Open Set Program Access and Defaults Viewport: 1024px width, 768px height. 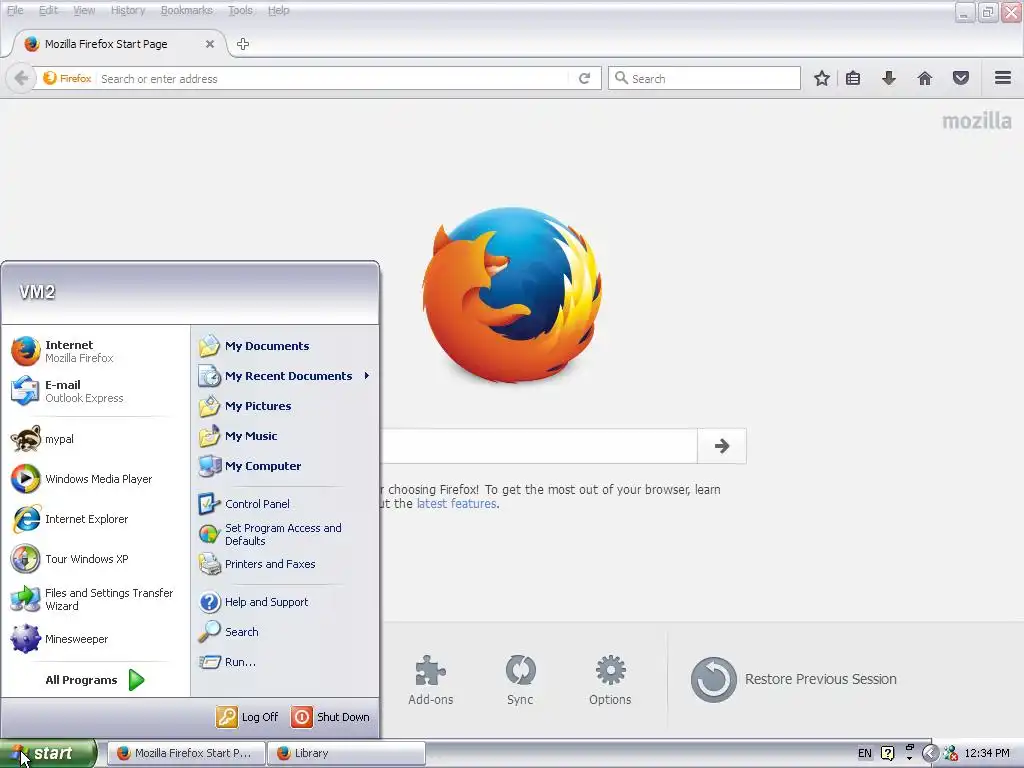(x=284, y=534)
